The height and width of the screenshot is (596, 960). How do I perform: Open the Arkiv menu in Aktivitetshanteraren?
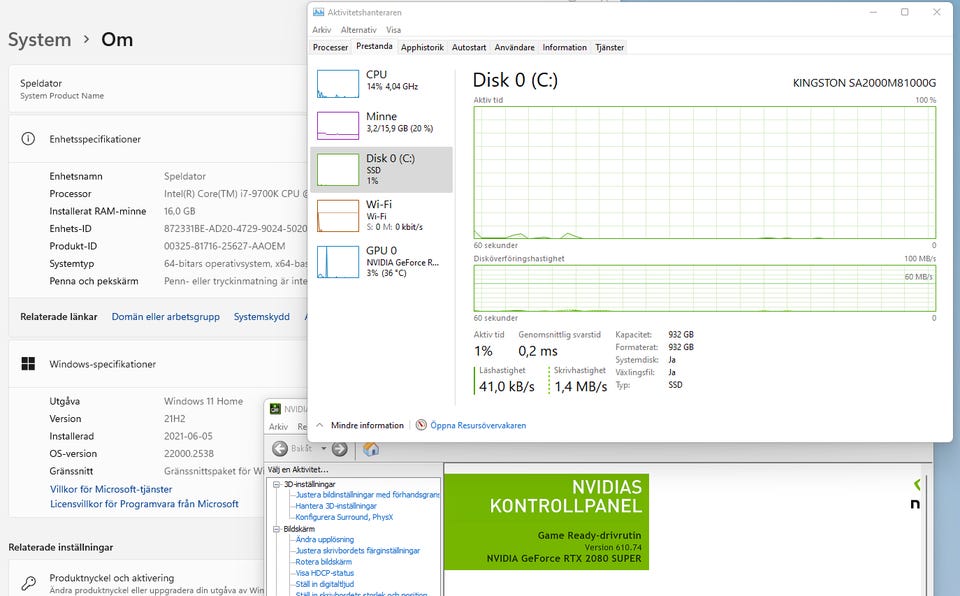pyautogui.click(x=321, y=30)
